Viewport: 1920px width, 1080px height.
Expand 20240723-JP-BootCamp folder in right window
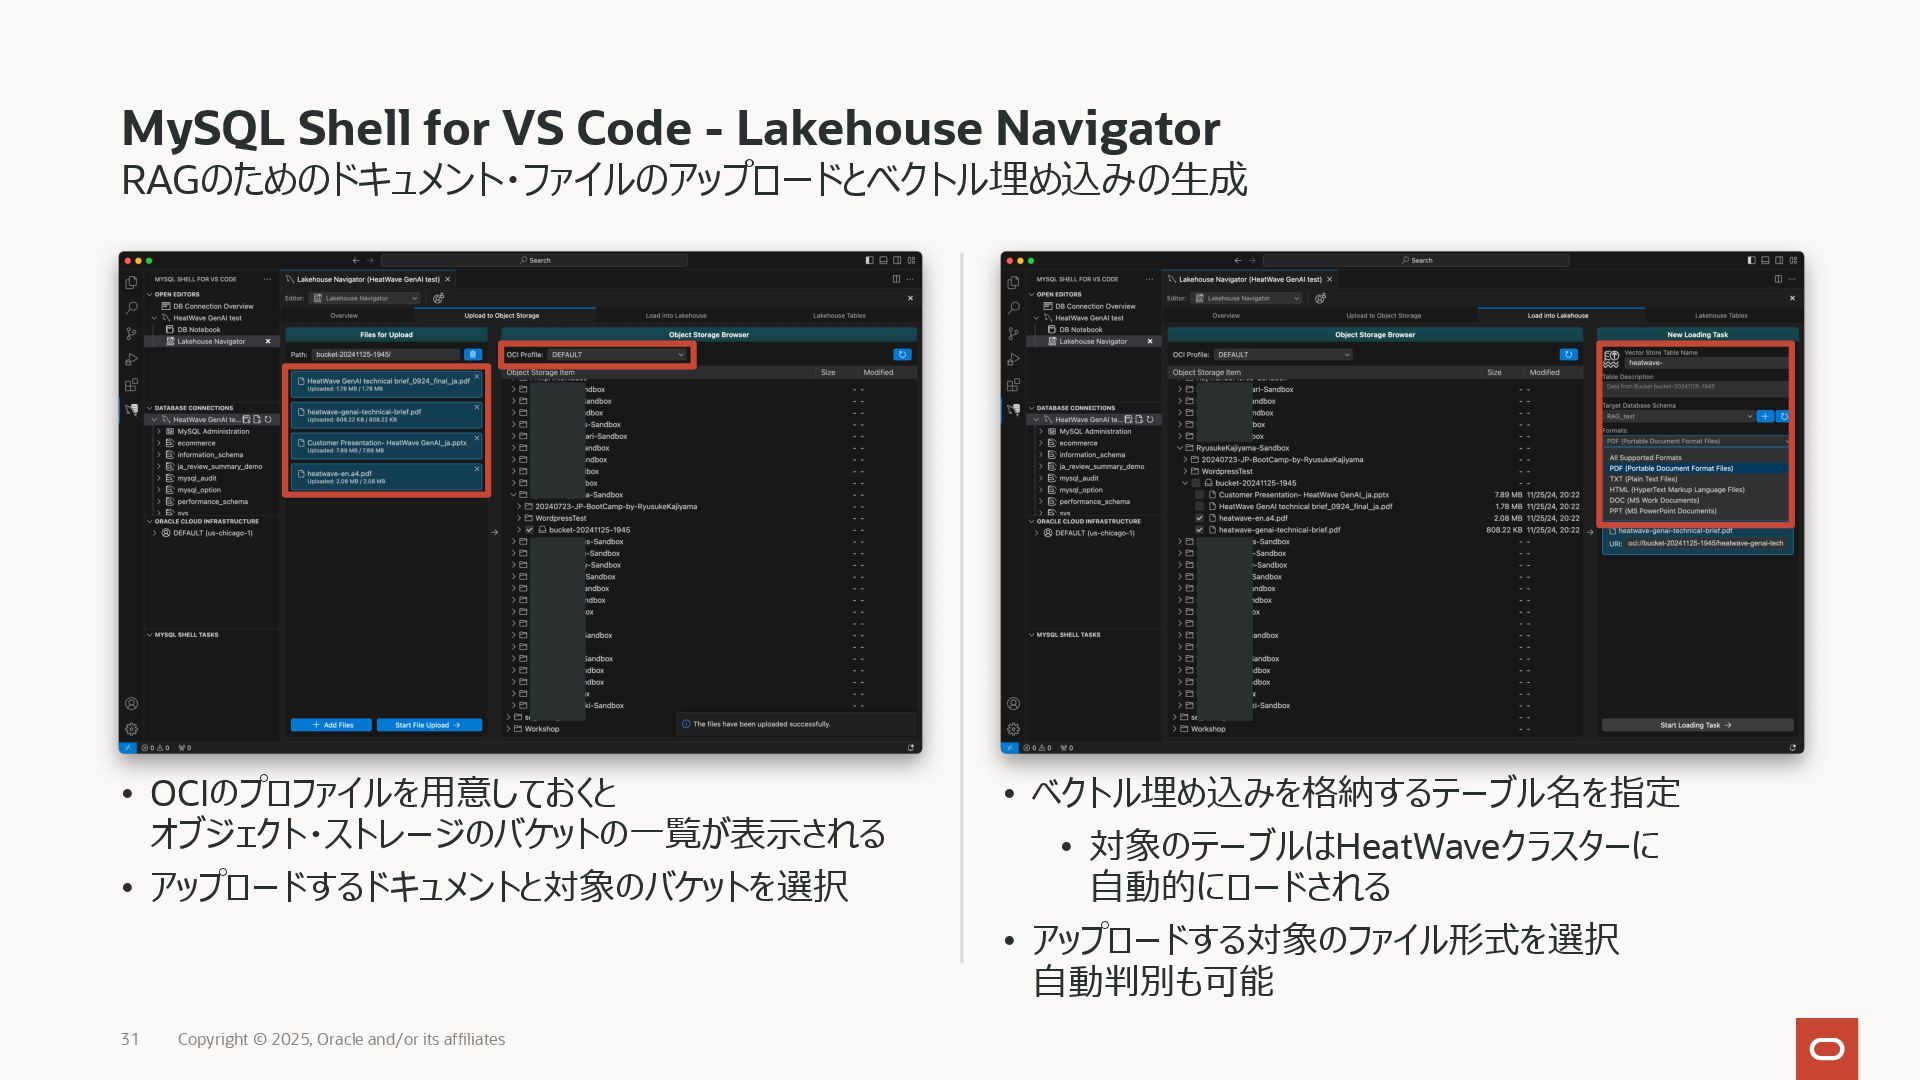1185,460
